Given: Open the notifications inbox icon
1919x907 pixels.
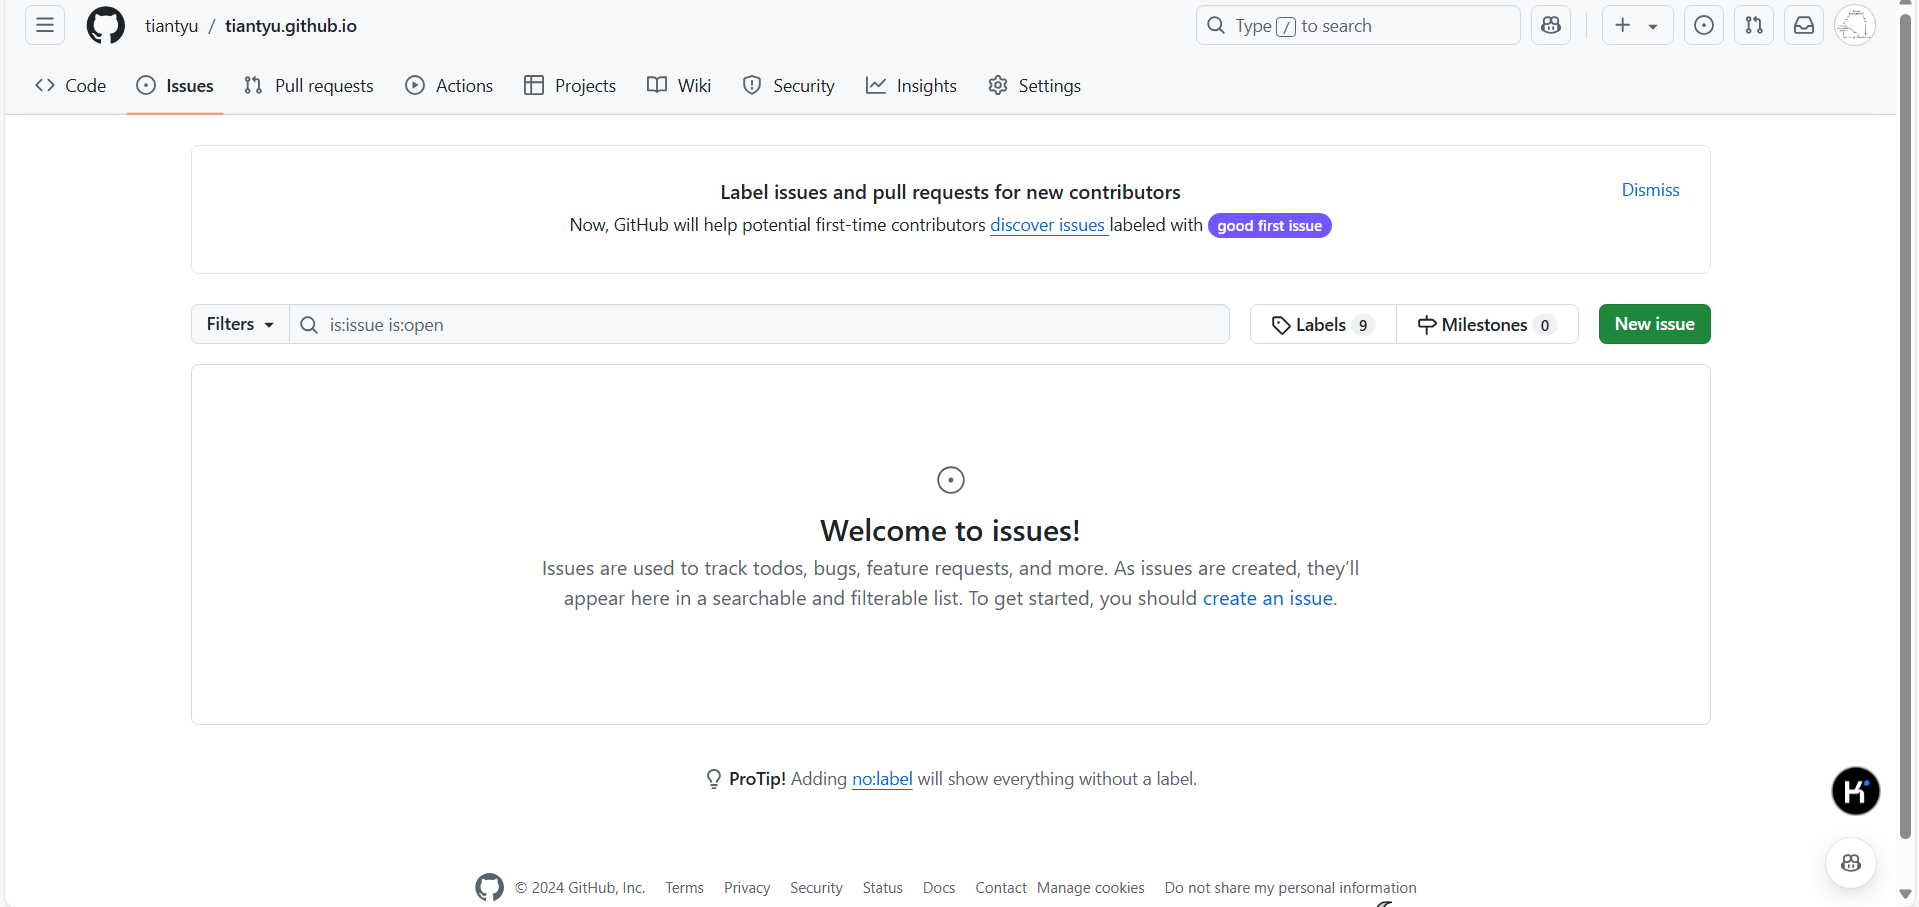Looking at the screenshot, I should pyautogui.click(x=1804, y=25).
